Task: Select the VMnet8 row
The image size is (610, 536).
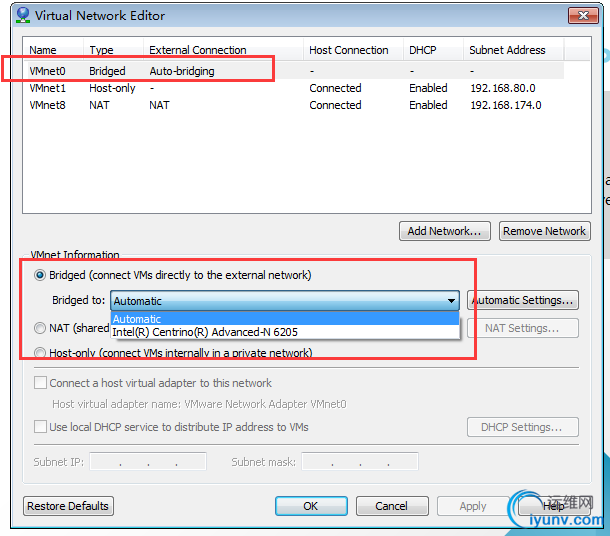Action: pos(296,105)
